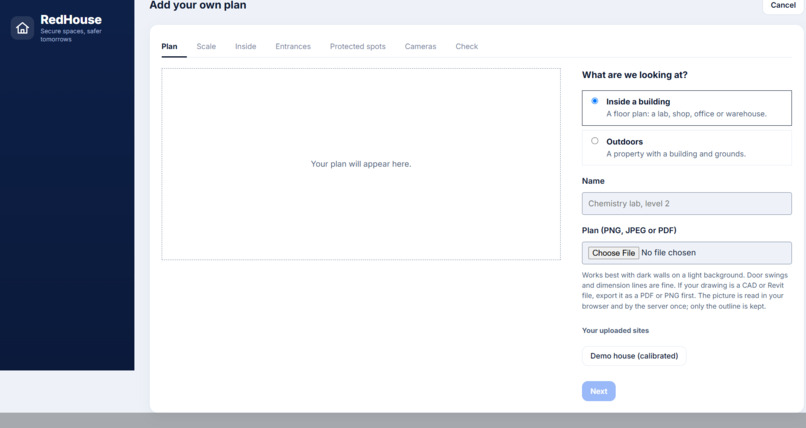This screenshot has width=806, height=428.
Task: Click the plan preview drop area
Action: pyautogui.click(x=361, y=164)
